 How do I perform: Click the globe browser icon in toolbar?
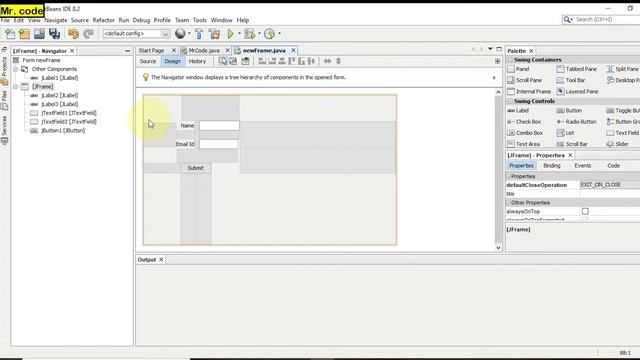tap(180, 33)
